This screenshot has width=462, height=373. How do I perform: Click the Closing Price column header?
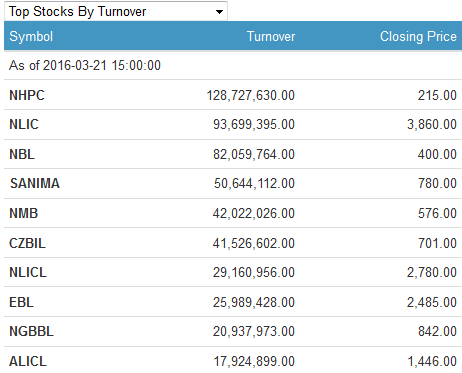click(x=418, y=36)
